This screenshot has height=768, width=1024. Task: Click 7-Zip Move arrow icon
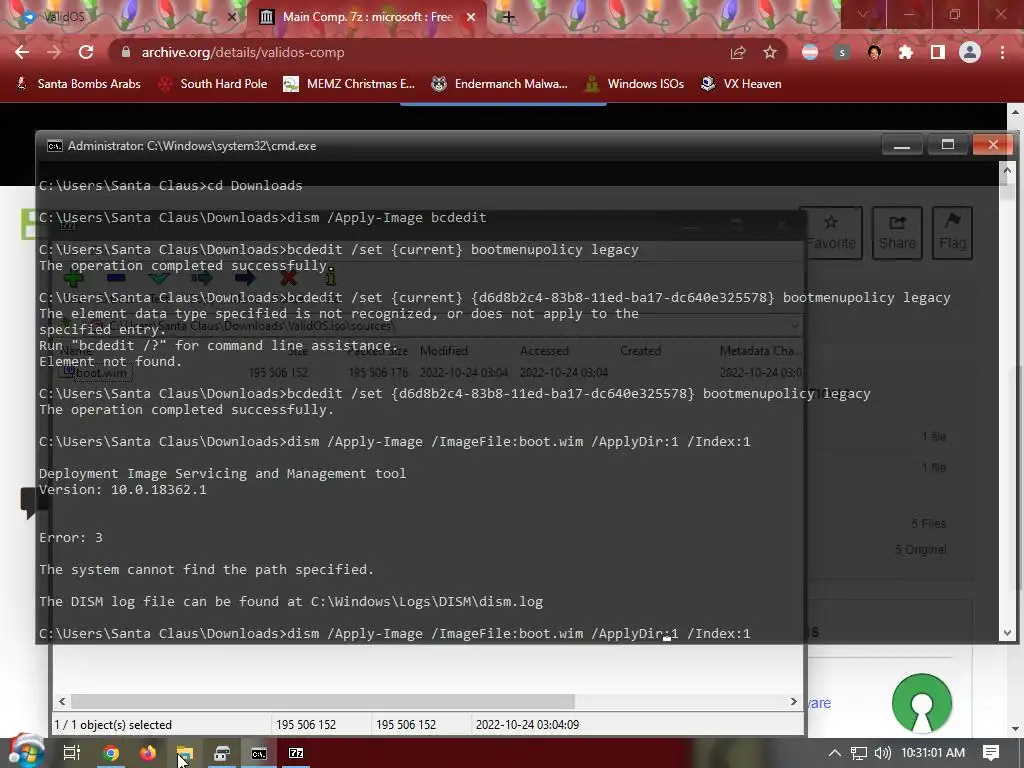pyautogui.click(x=245, y=279)
